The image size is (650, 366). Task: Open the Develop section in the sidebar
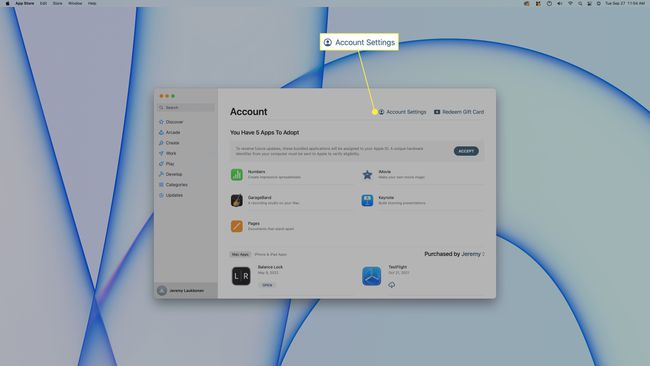tap(170, 174)
